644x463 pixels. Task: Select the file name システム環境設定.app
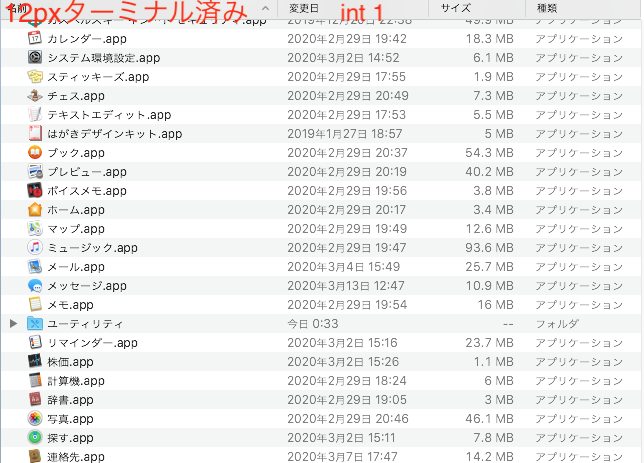tap(104, 58)
